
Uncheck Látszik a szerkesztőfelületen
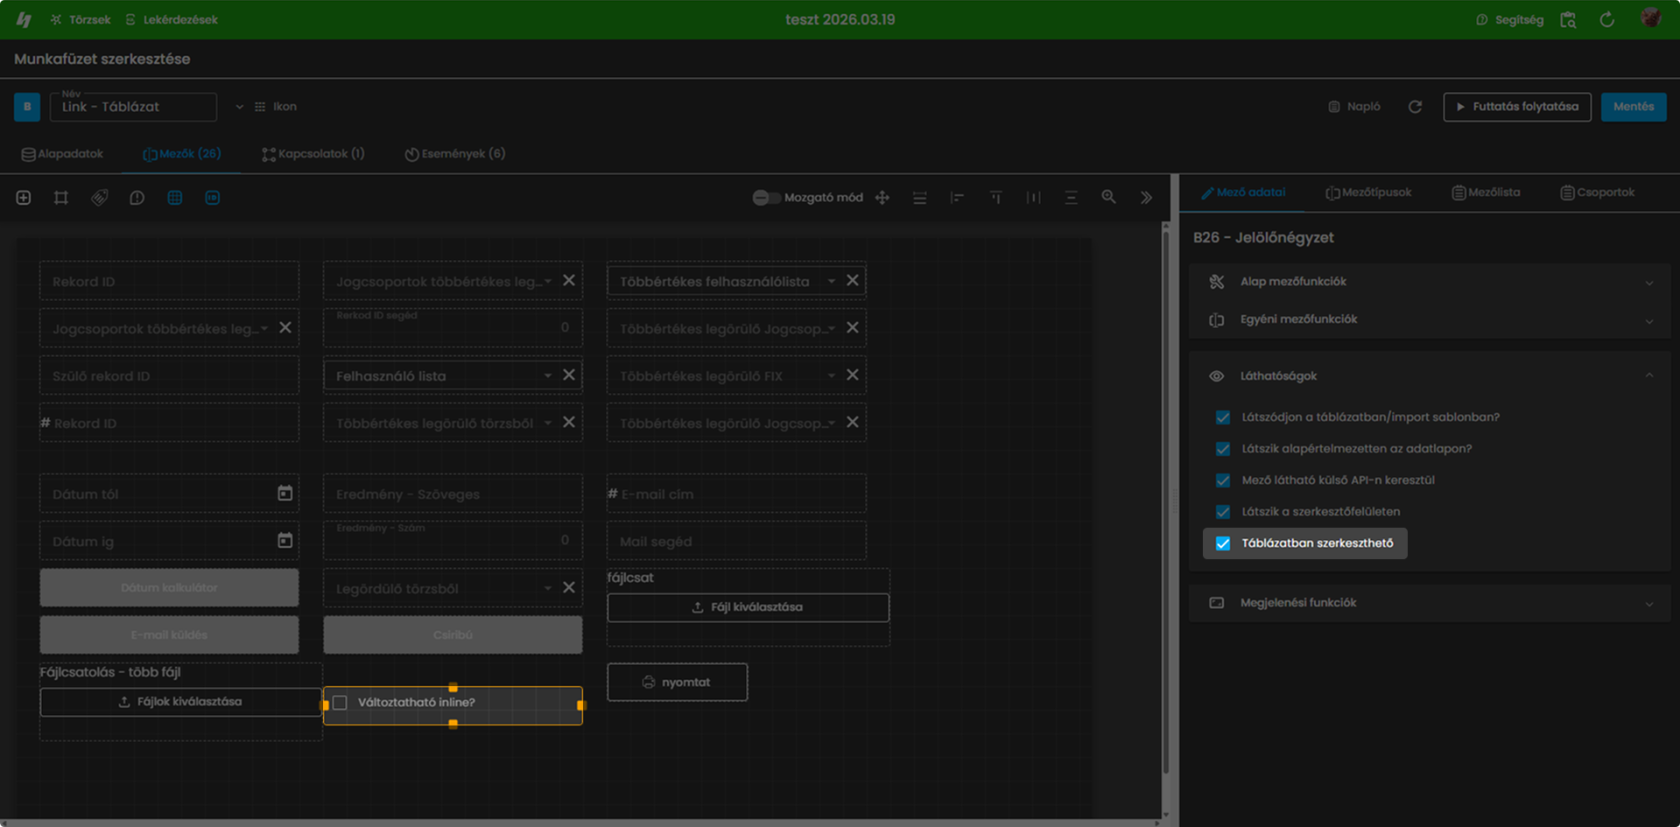pyautogui.click(x=1223, y=512)
